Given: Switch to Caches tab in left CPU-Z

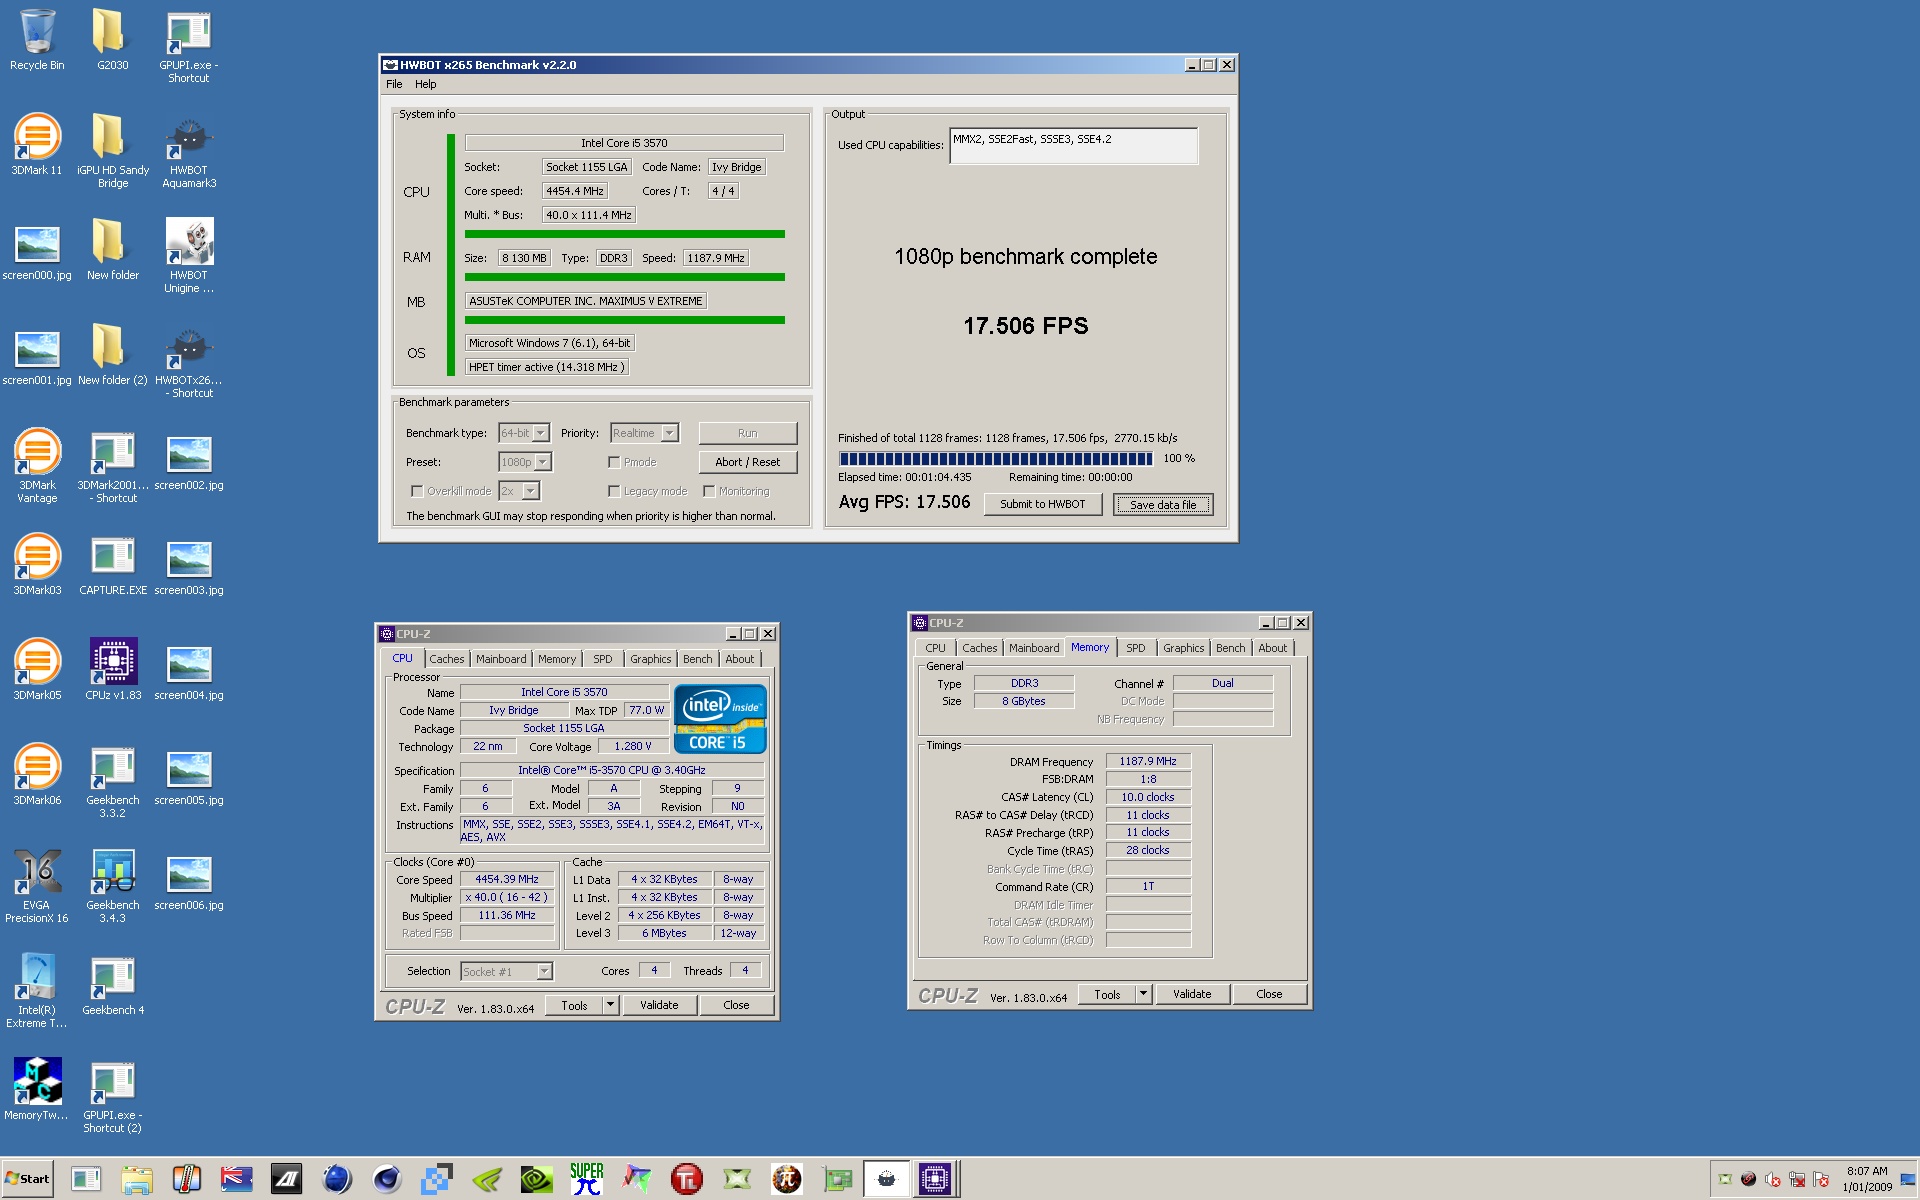Looking at the screenshot, I should coord(446,659).
